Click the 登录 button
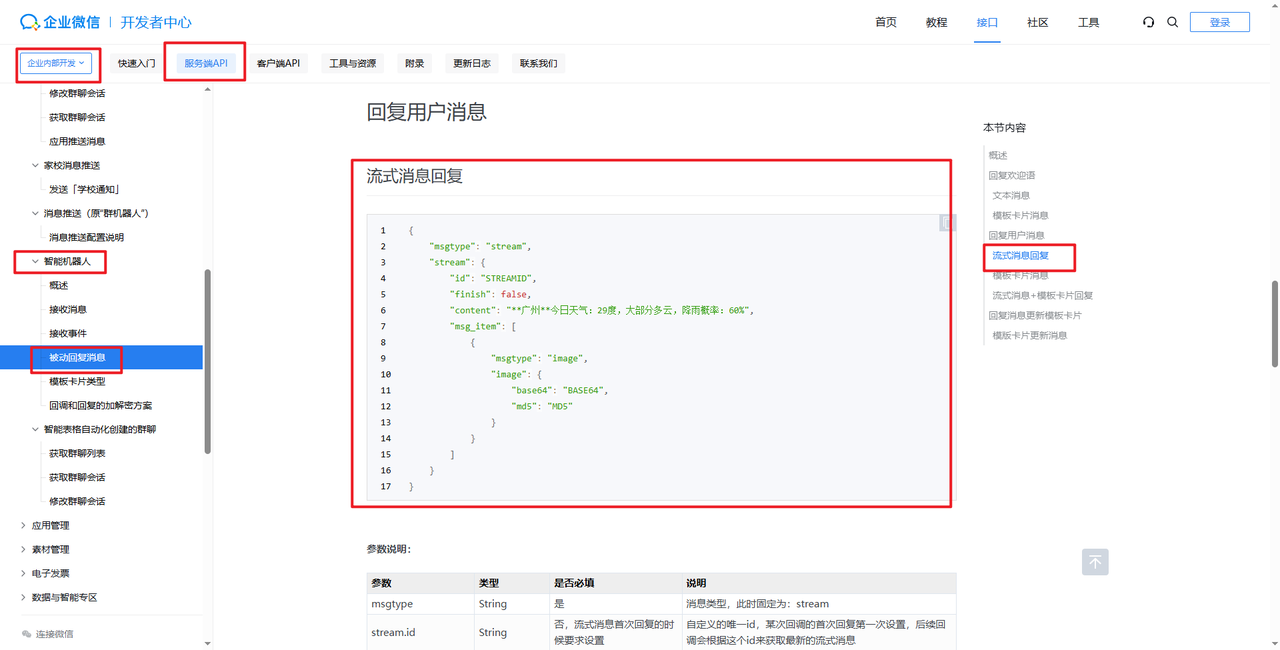1280x650 pixels. (1219, 22)
